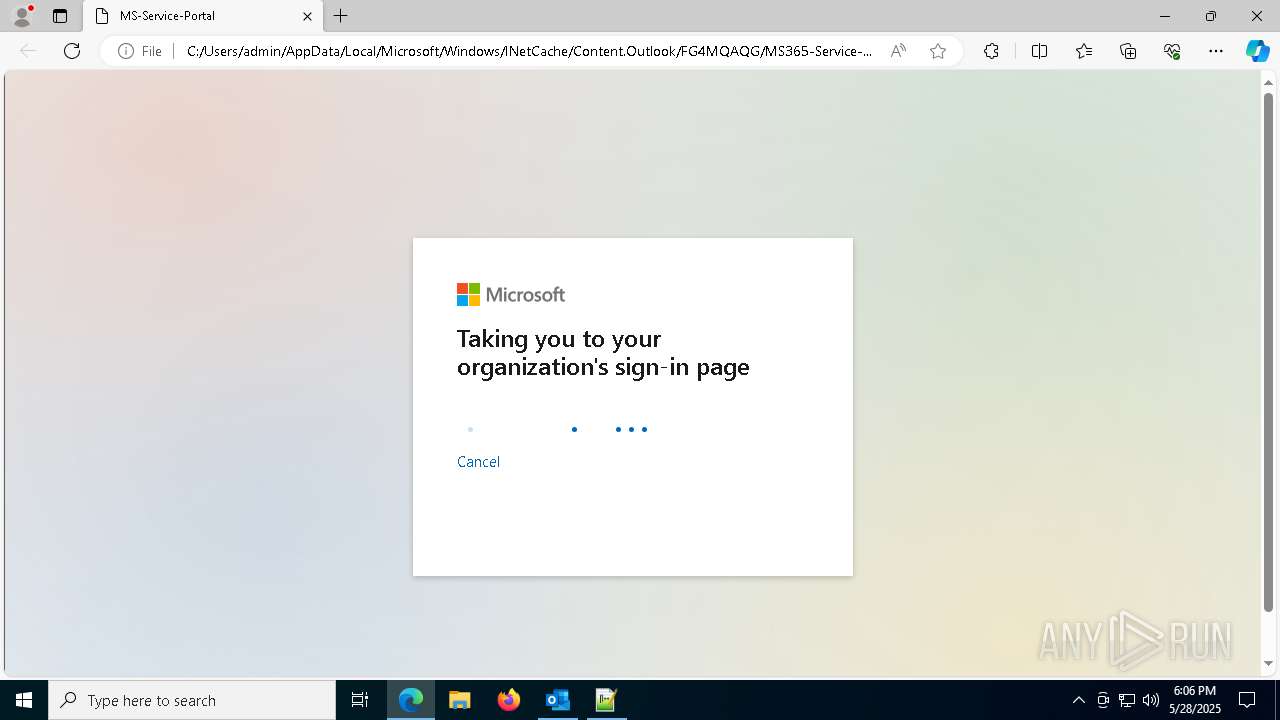The height and width of the screenshot is (720, 1280).
Task: Go back to the previous page
Action: coord(28,51)
